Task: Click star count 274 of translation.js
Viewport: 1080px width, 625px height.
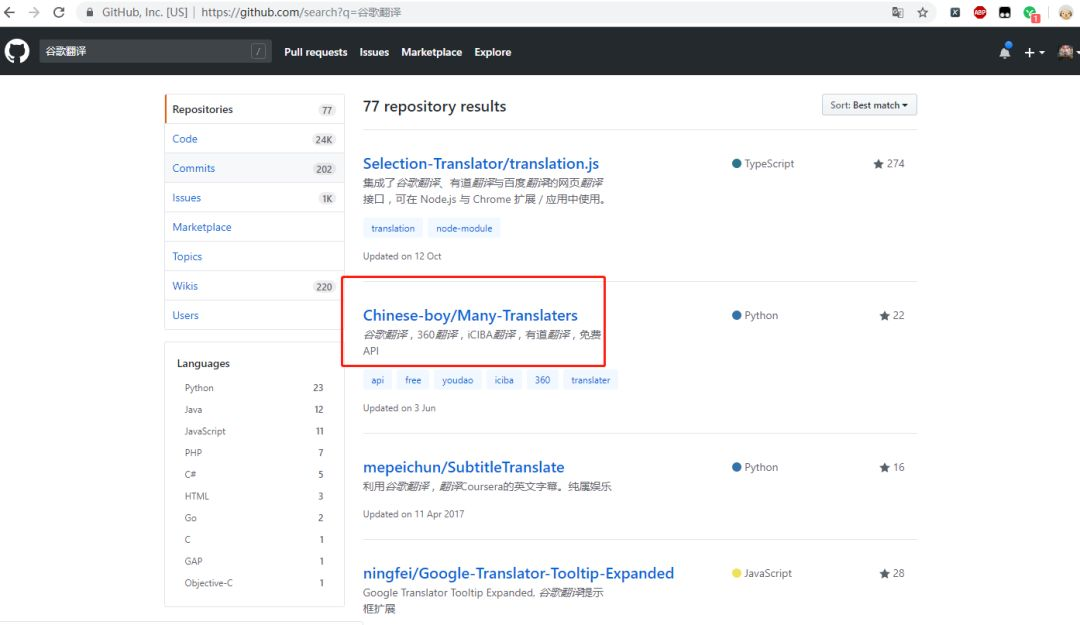Action: [889, 163]
